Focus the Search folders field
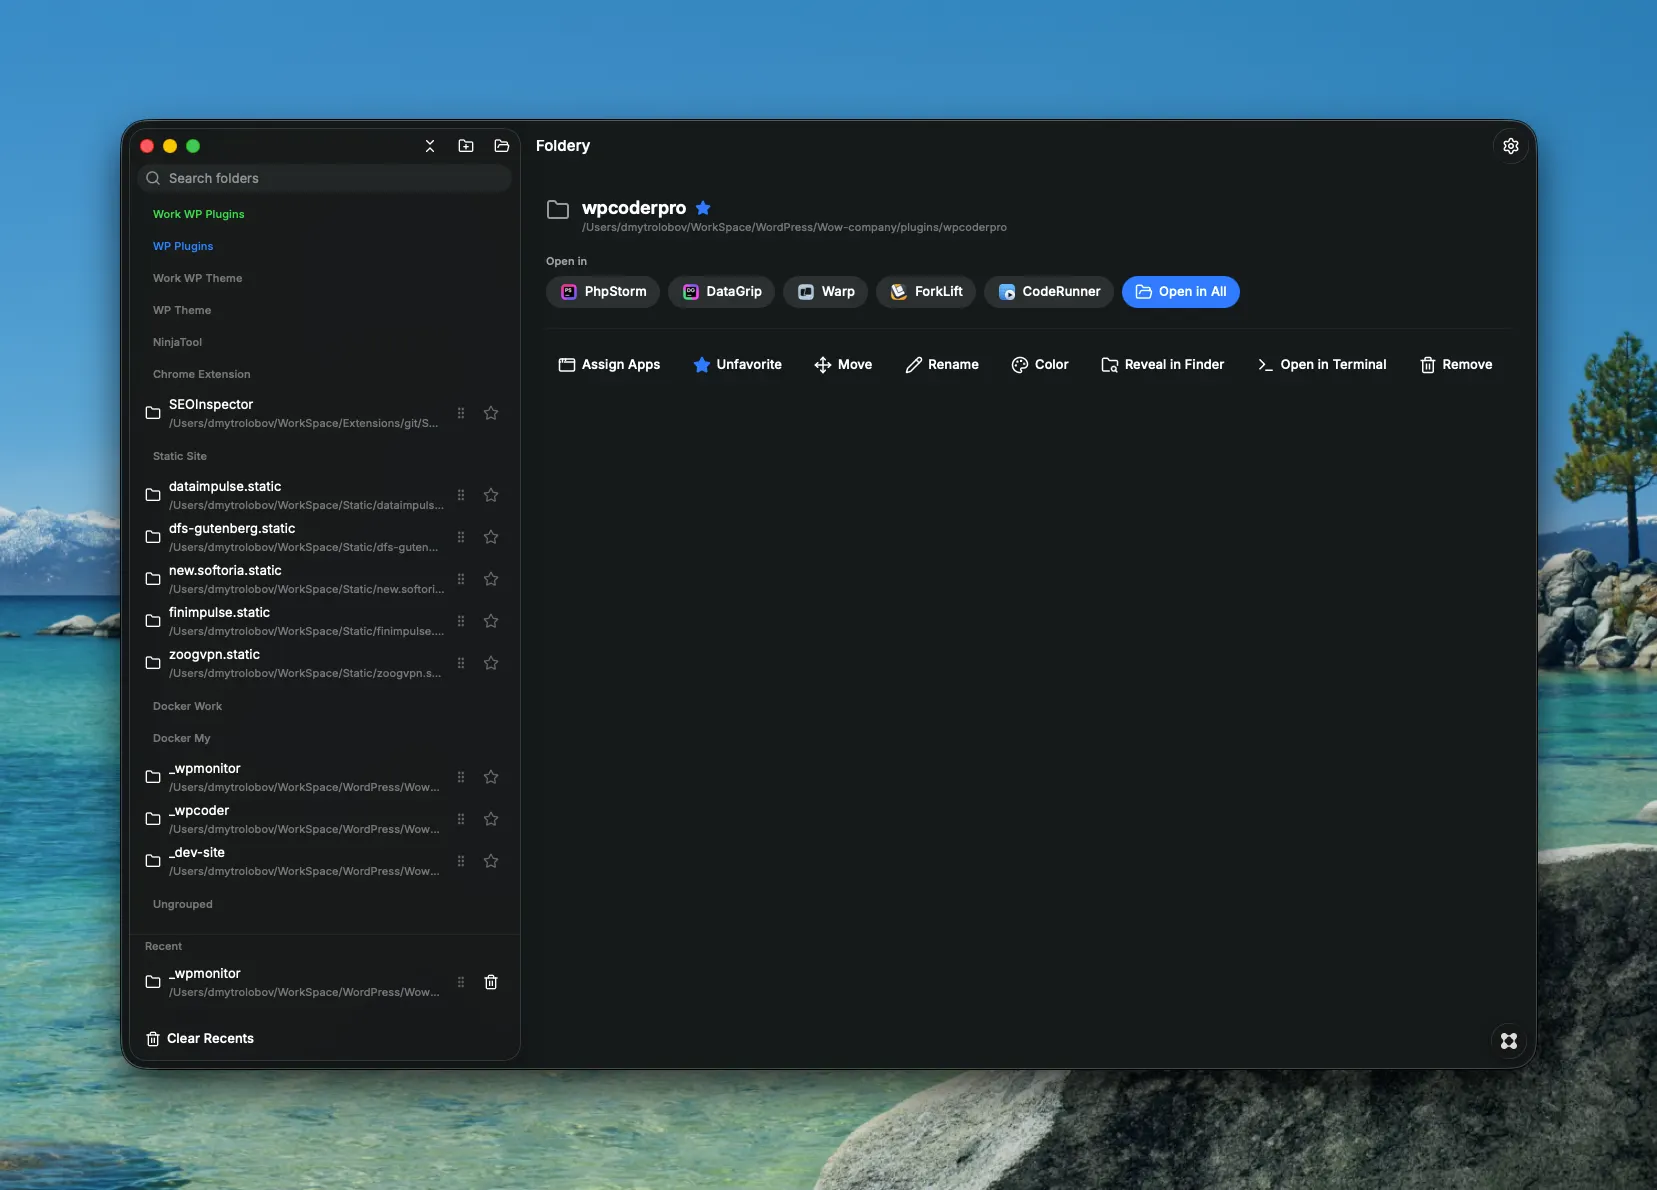The width and height of the screenshot is (1657, 1190). point(324,178)
